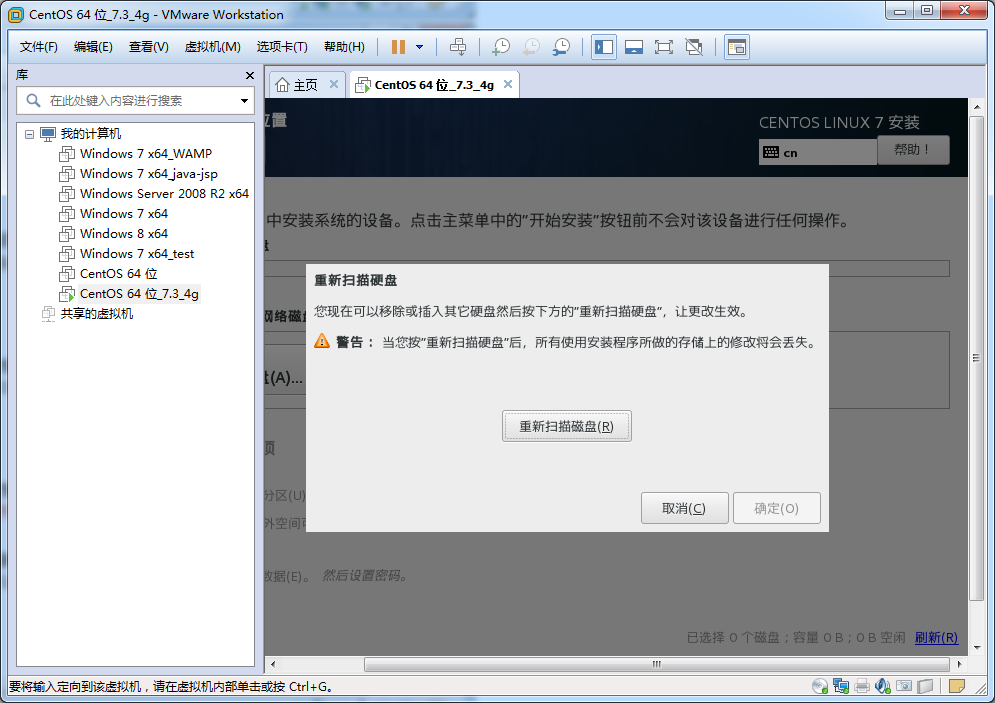The width and height of the screenshot is (995, 703).
Task: Click the CD/DVD device status icon
Action: [x=820, y=686]
